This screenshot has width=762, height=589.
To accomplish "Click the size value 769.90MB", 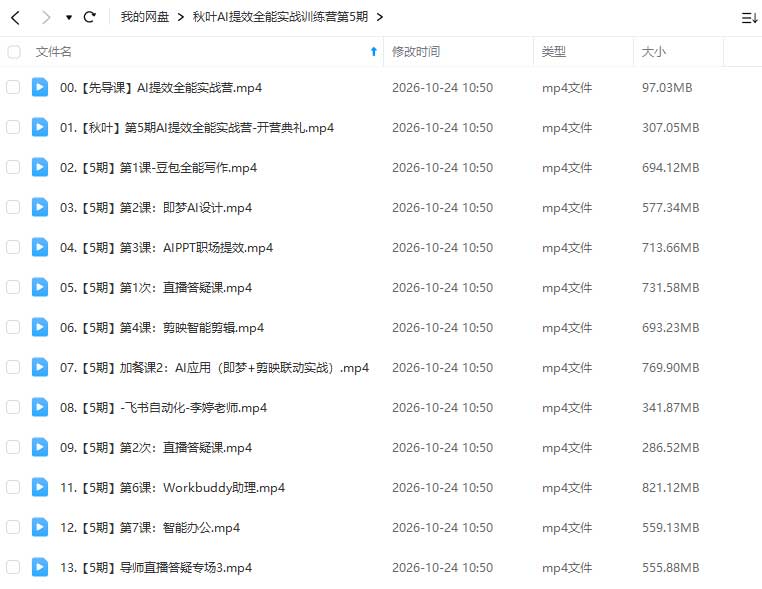I will pyautogui.click(x=670, y=368).
